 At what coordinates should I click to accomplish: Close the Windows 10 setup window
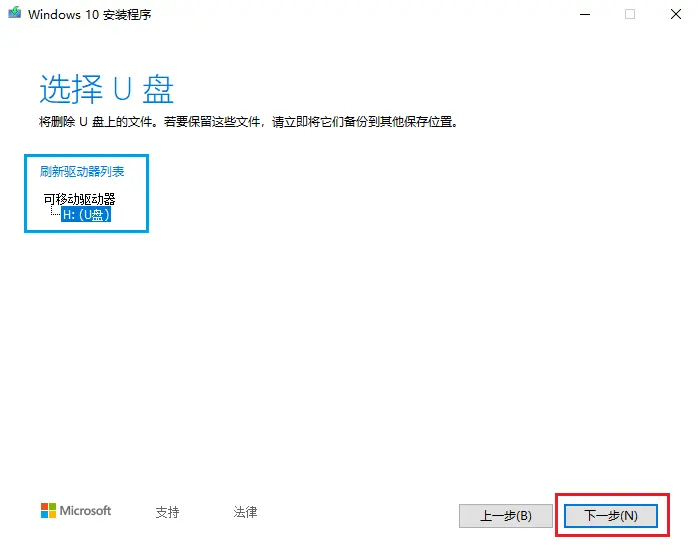(x=675, y=15)
